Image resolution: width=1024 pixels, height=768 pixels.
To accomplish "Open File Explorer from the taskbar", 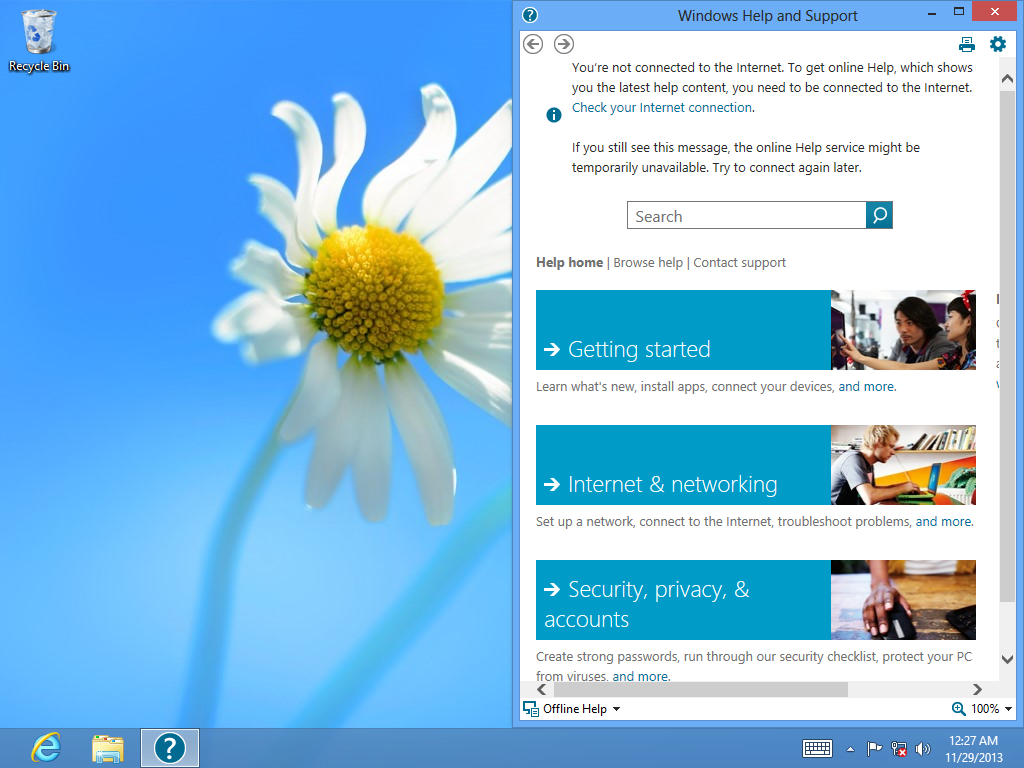I will (x=108, y=748).
